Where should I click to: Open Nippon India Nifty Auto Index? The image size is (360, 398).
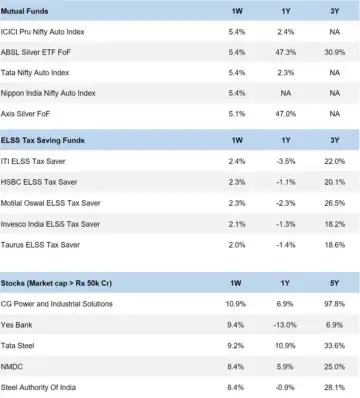[48, 93]
